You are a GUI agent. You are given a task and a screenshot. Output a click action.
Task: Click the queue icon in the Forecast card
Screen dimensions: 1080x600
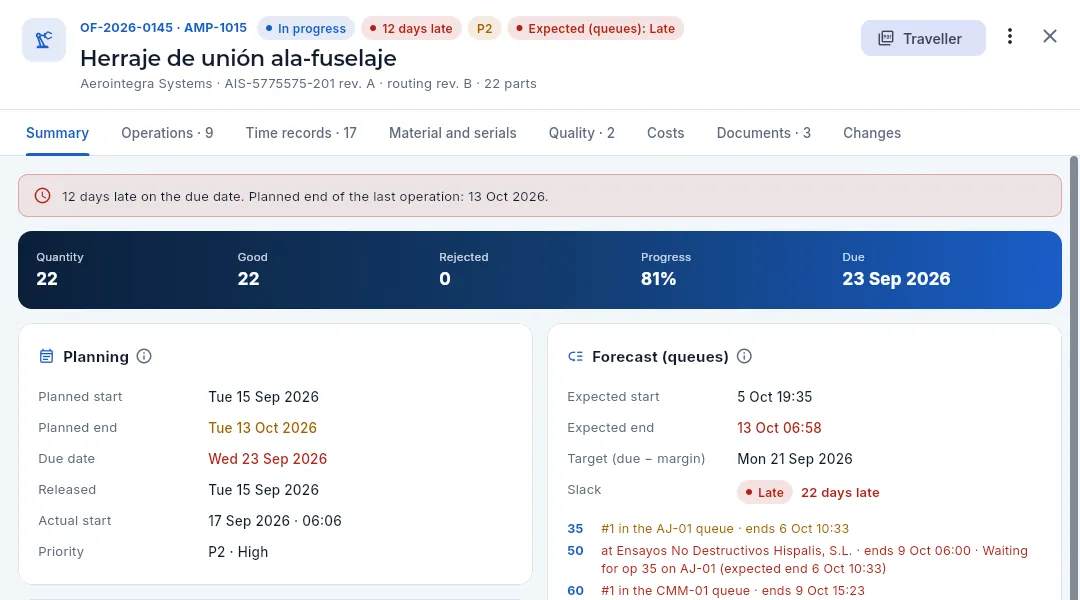575,356
